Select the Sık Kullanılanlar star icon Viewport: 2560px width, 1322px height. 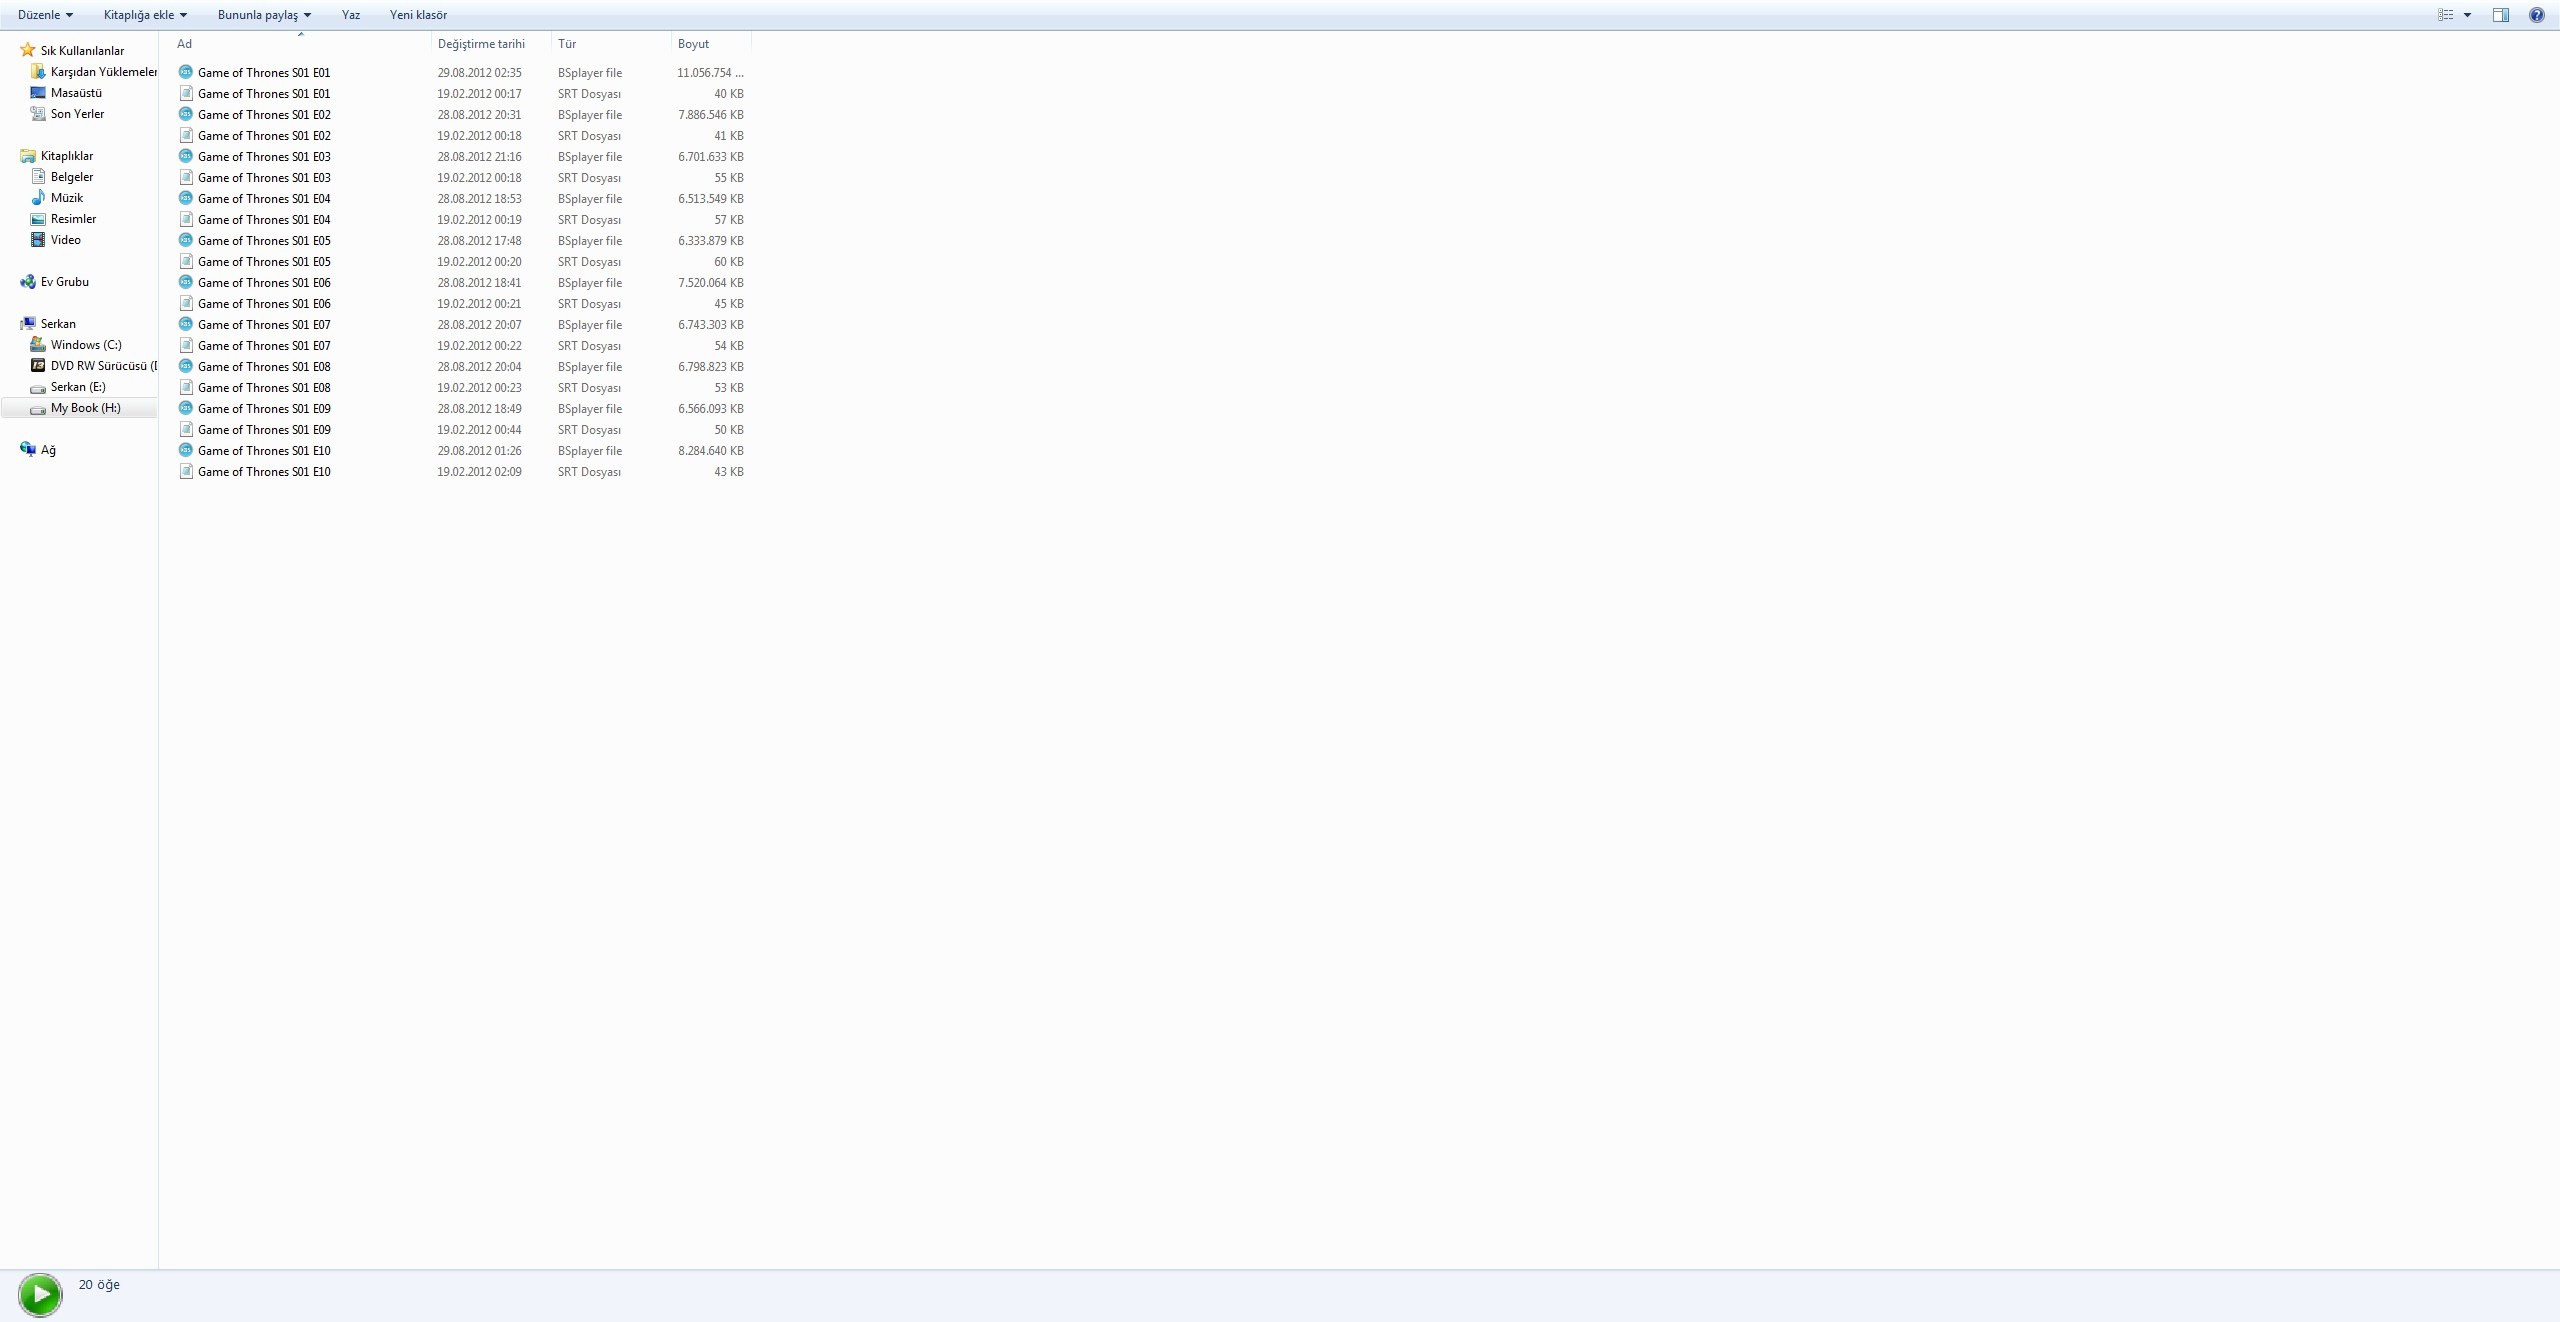(x=29, y=49)
